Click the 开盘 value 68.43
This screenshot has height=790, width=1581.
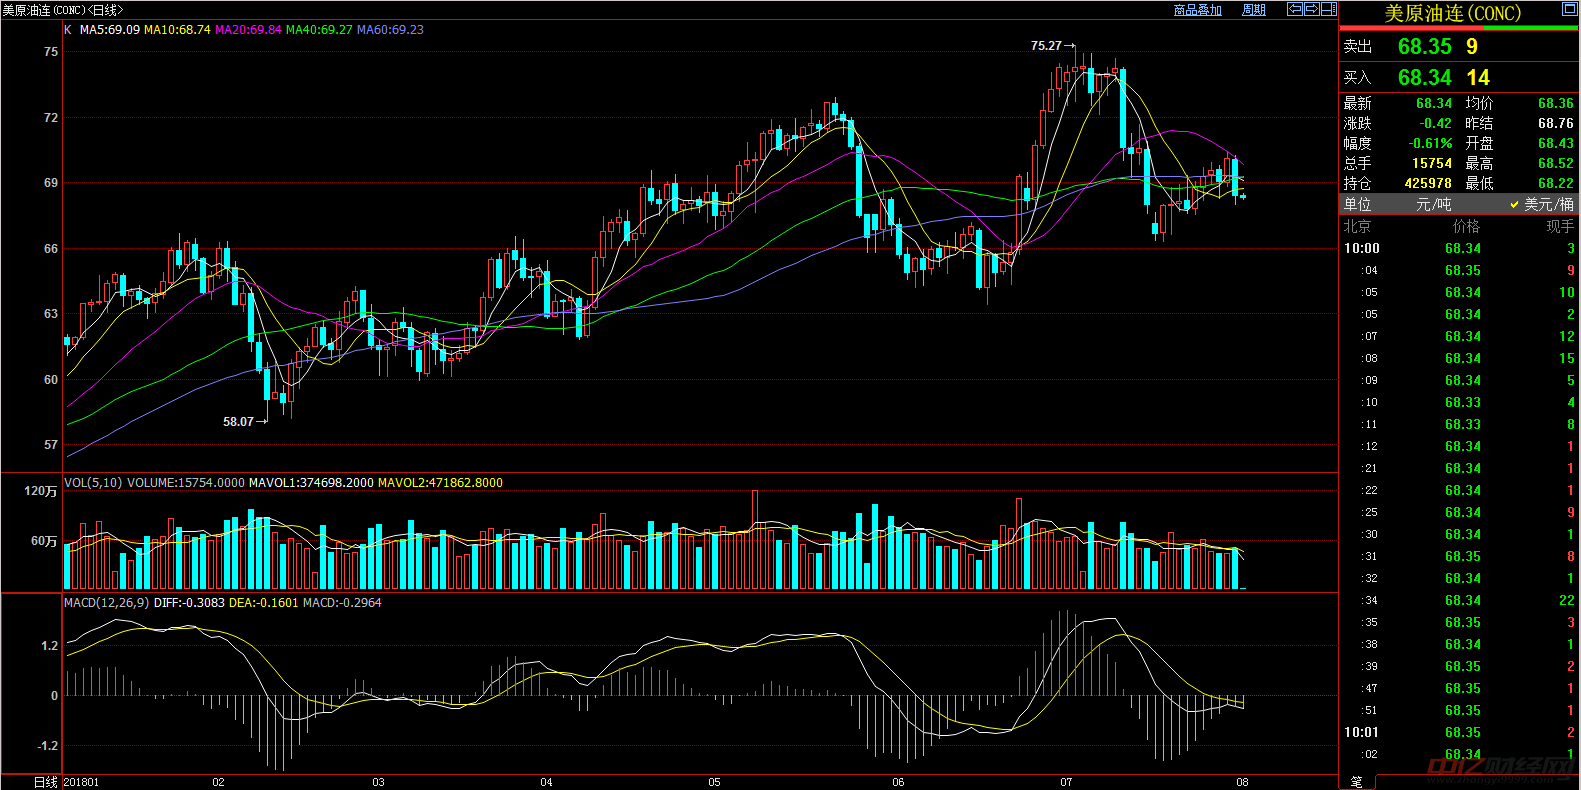[1556, 144]
